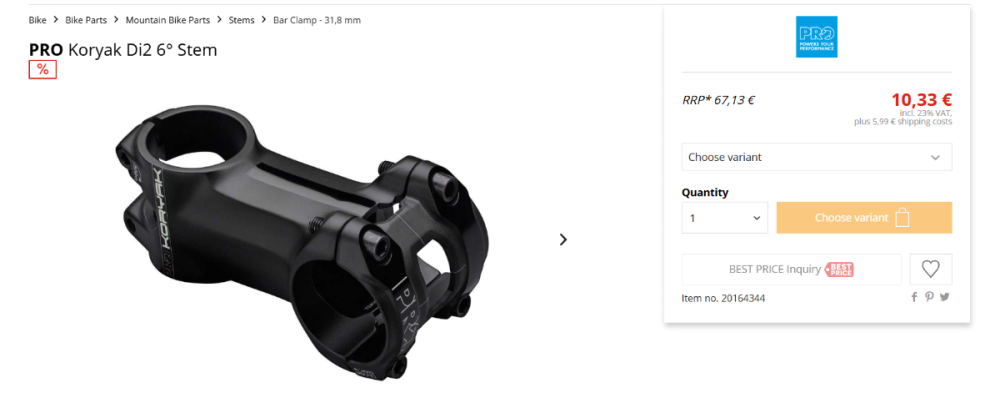Navigate to Mountain Bike Parts breadcrumb
1000x413 pixels.
[168, 20]
